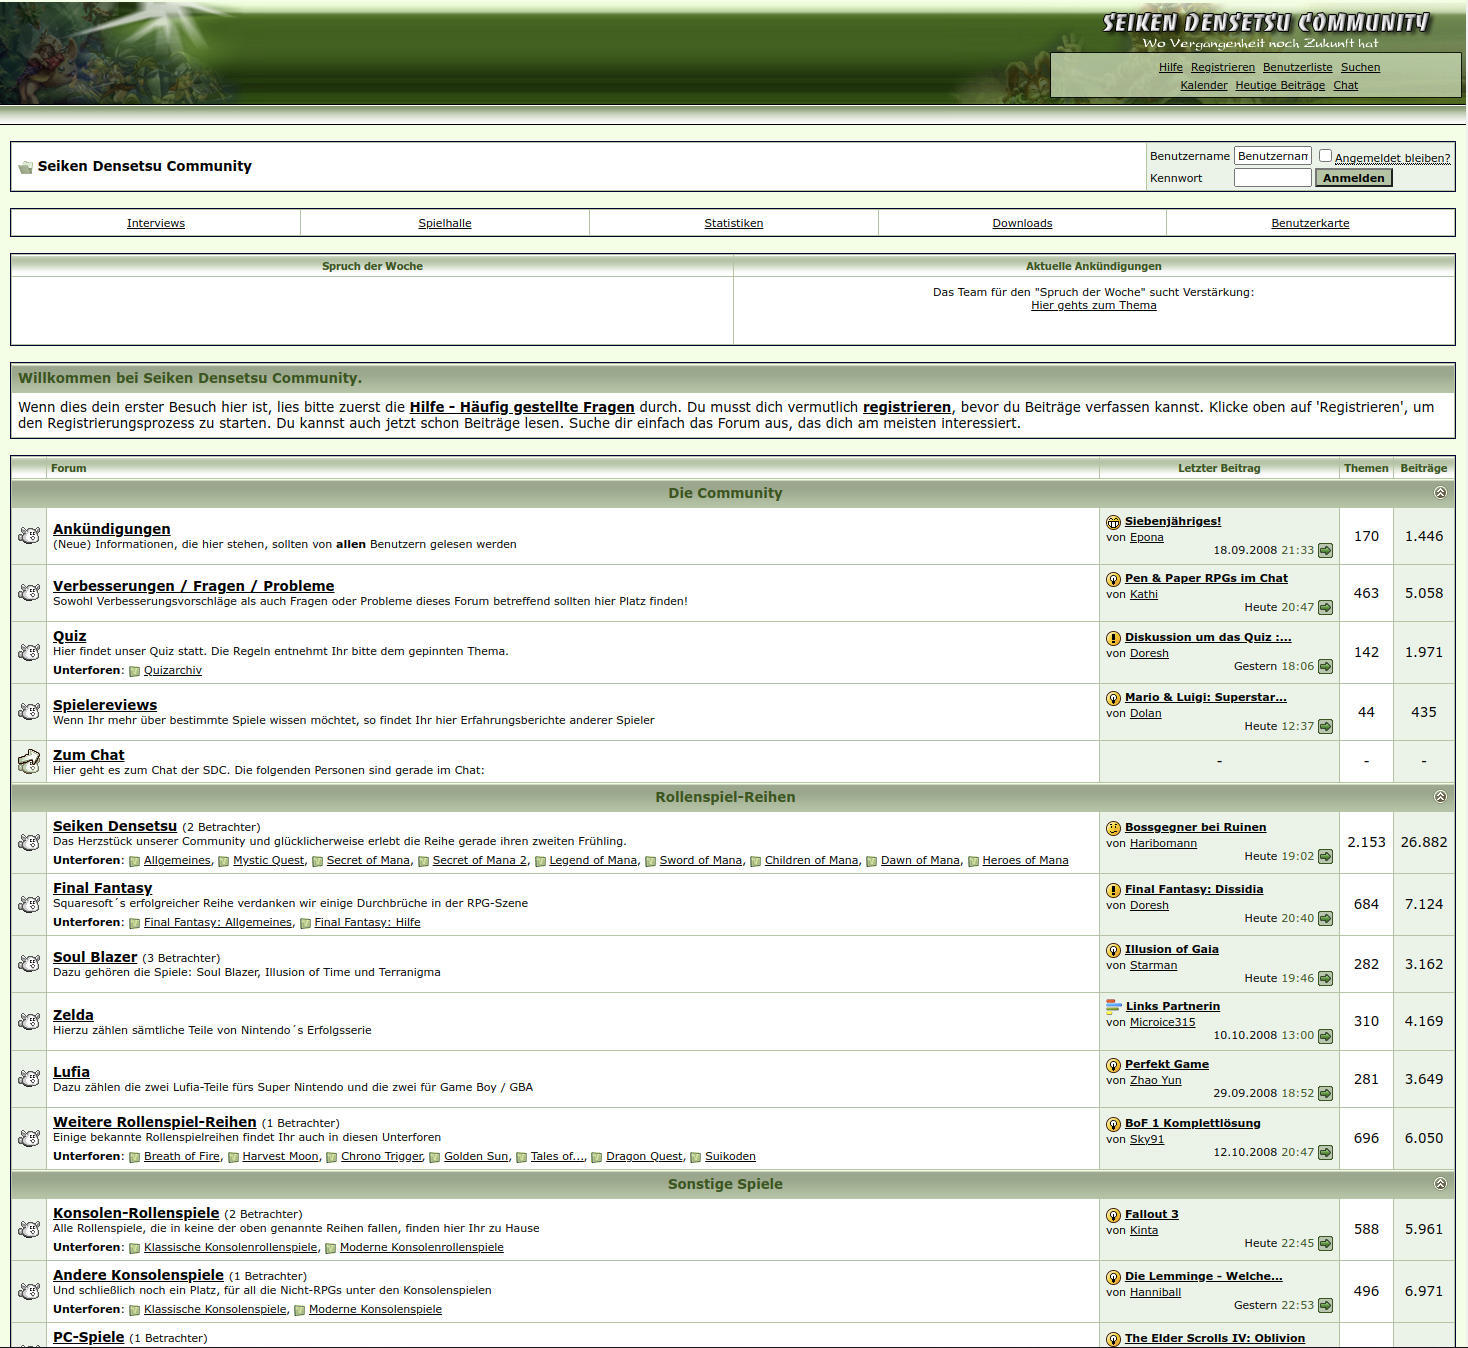Collapse the Rollenspiel-Reihen category

(1440, 797)
